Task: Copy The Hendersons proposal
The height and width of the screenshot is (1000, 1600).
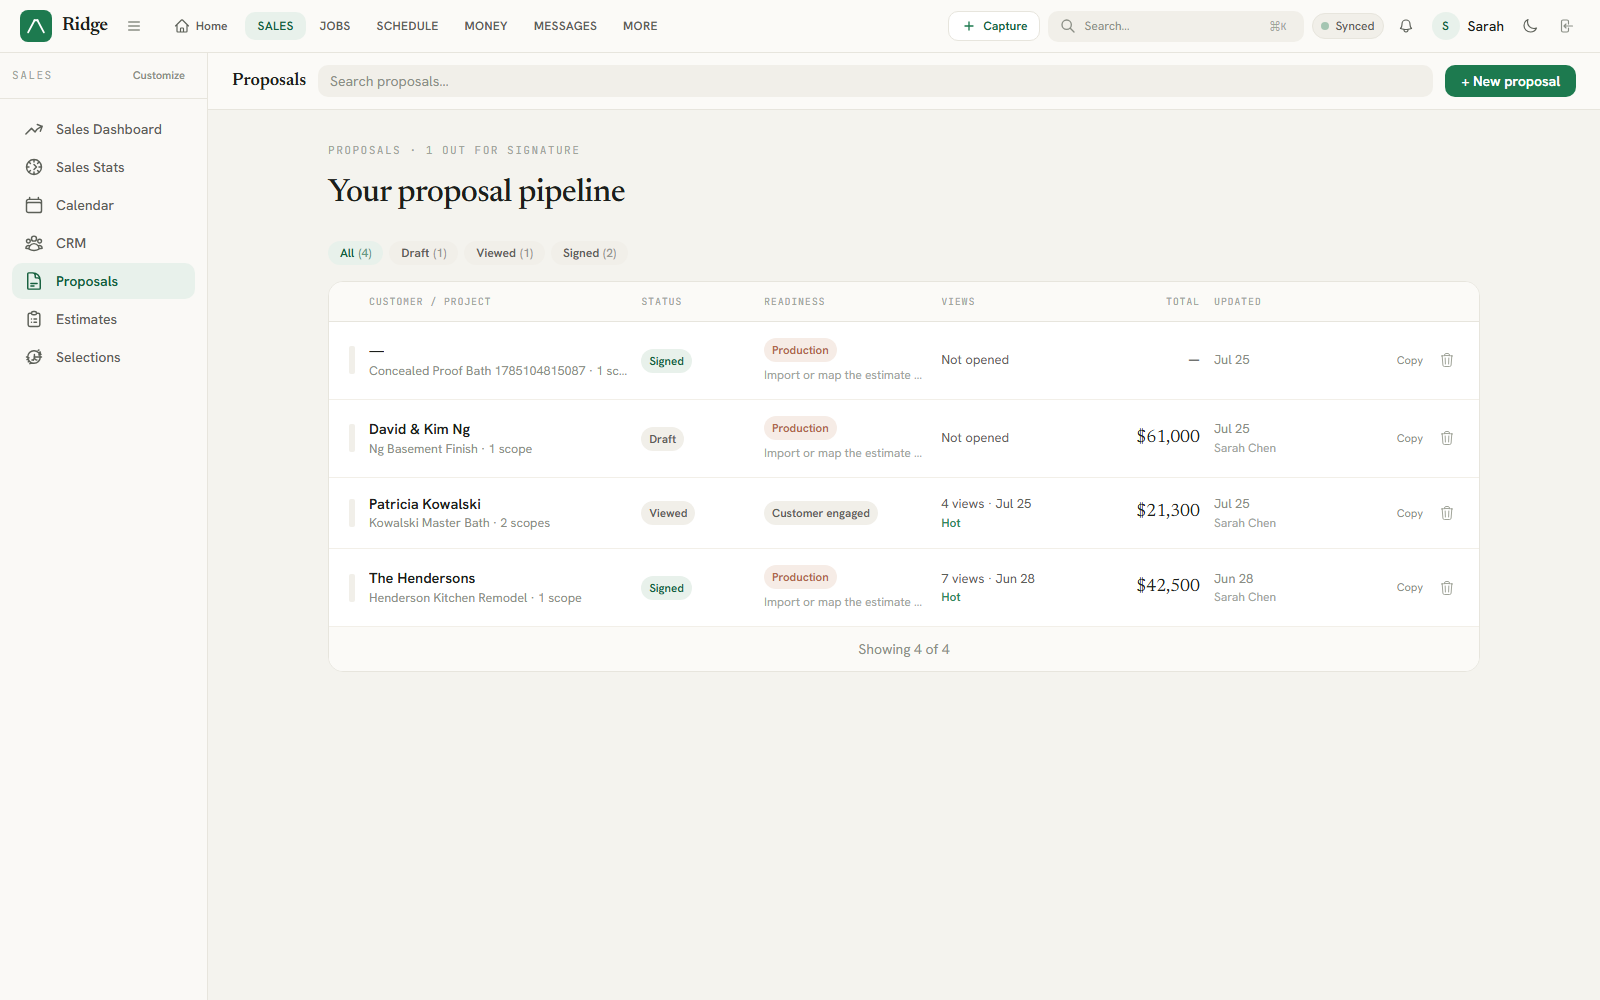Action: click(x=1410, y=588)
